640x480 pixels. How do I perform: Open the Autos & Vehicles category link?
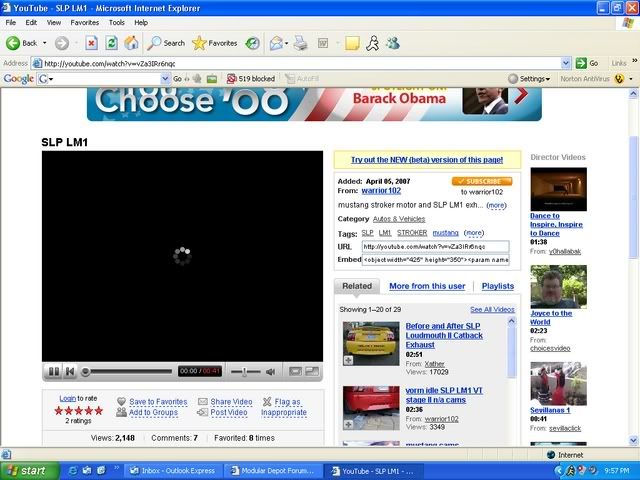(x=399, y=219)
